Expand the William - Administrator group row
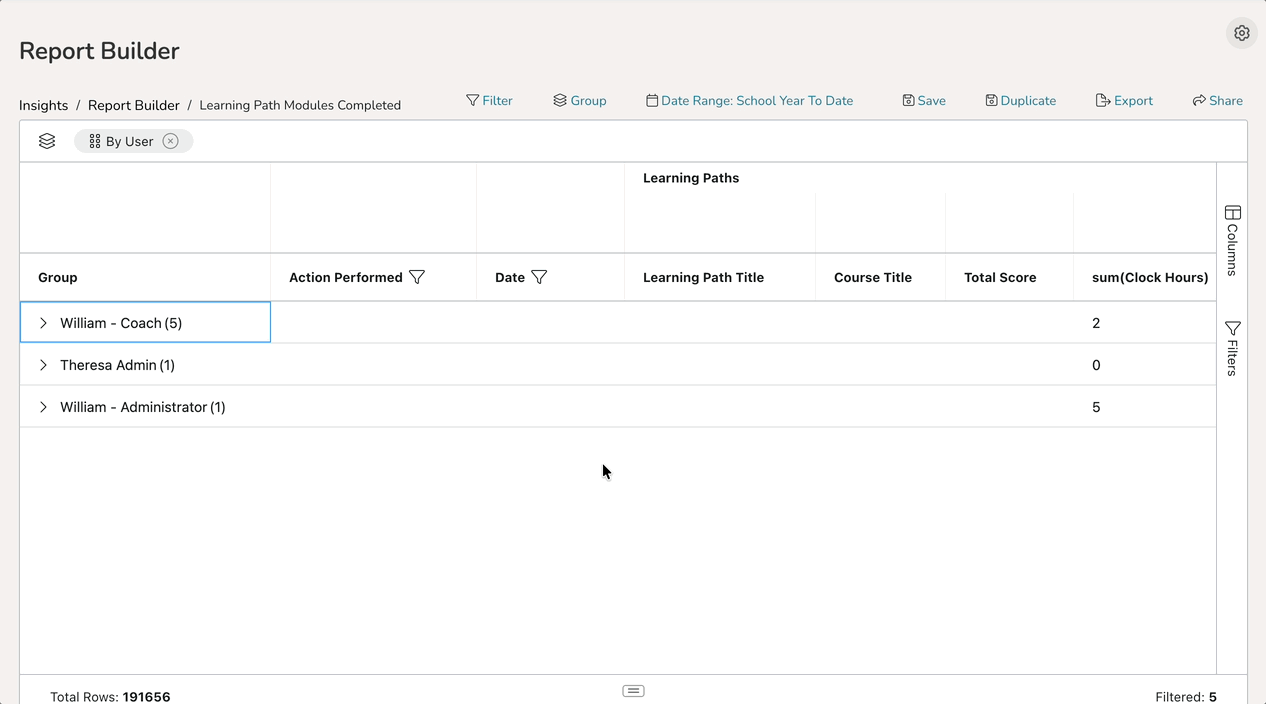Image resolution: width=1266 pixels, height=704 pixels. coord(43,407)
